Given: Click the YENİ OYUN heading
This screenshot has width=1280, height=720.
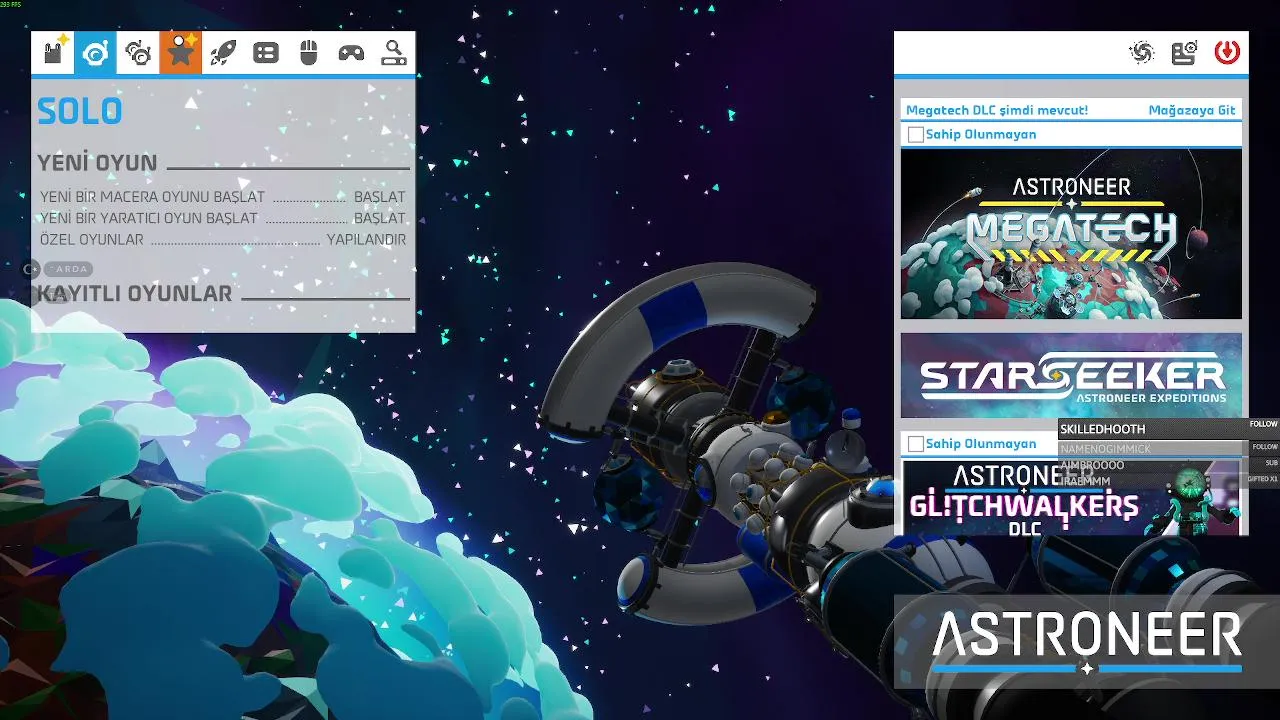Looking at the screenshot, I should [x=97, y=163].
